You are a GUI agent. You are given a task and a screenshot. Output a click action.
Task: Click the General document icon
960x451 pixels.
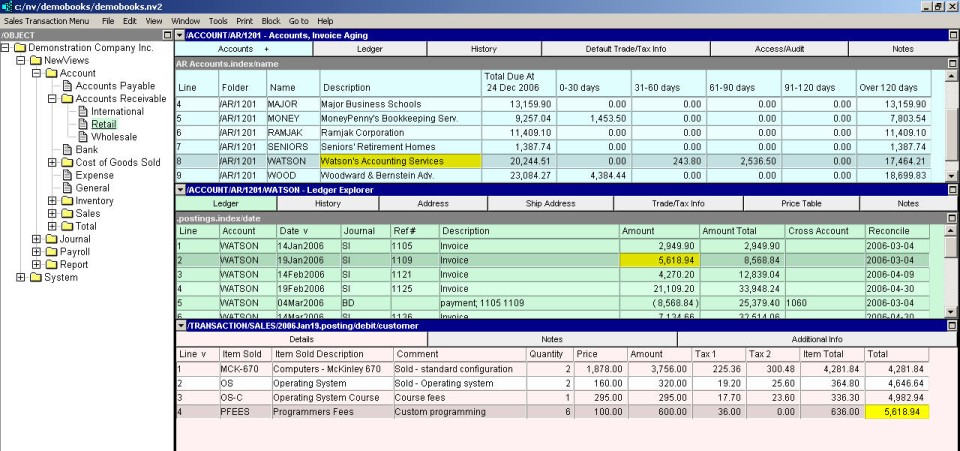(x=67, y=188)
